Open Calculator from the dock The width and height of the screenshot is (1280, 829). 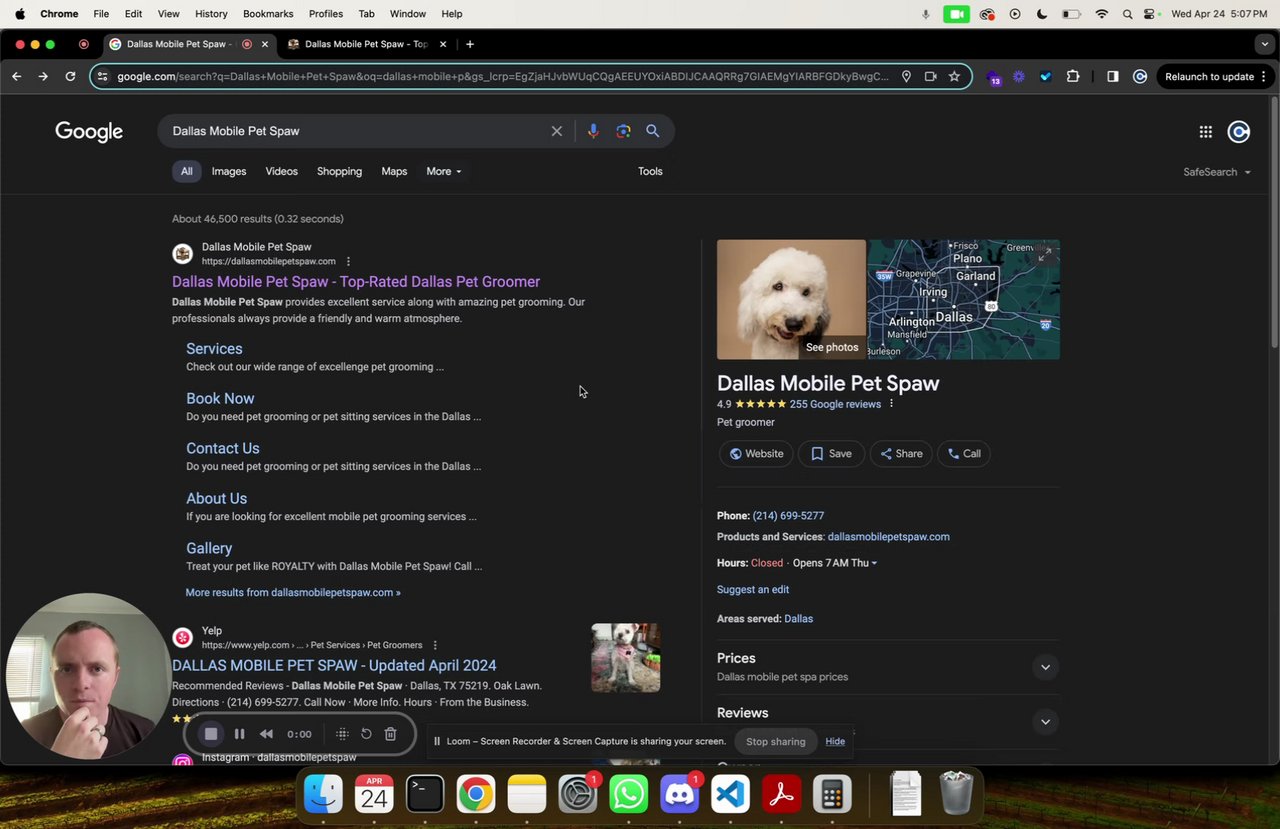(832, 795)
